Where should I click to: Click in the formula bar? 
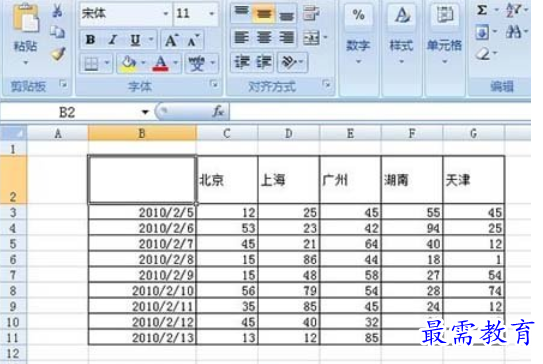click(380, 112)
